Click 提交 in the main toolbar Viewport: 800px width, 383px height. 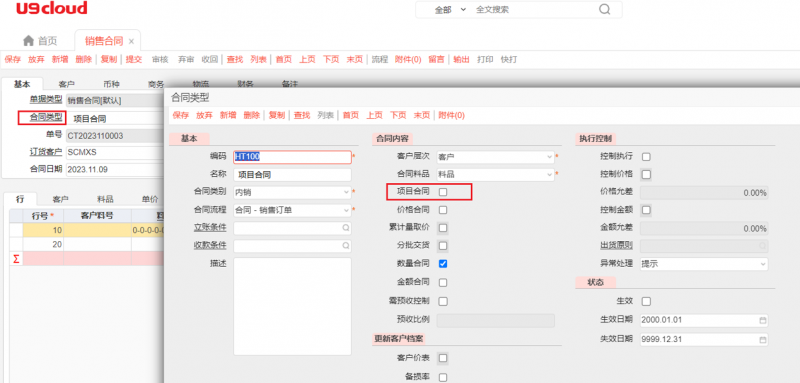[x=134, y=60]
